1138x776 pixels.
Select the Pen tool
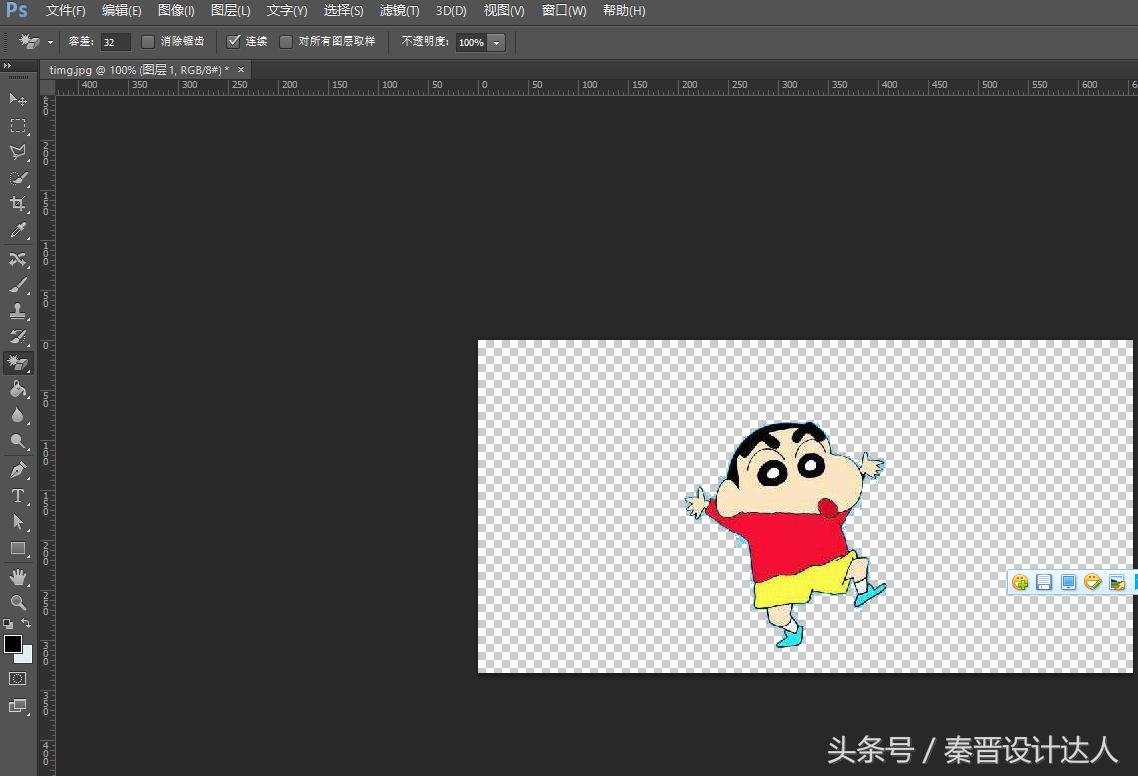coord(18,470)
